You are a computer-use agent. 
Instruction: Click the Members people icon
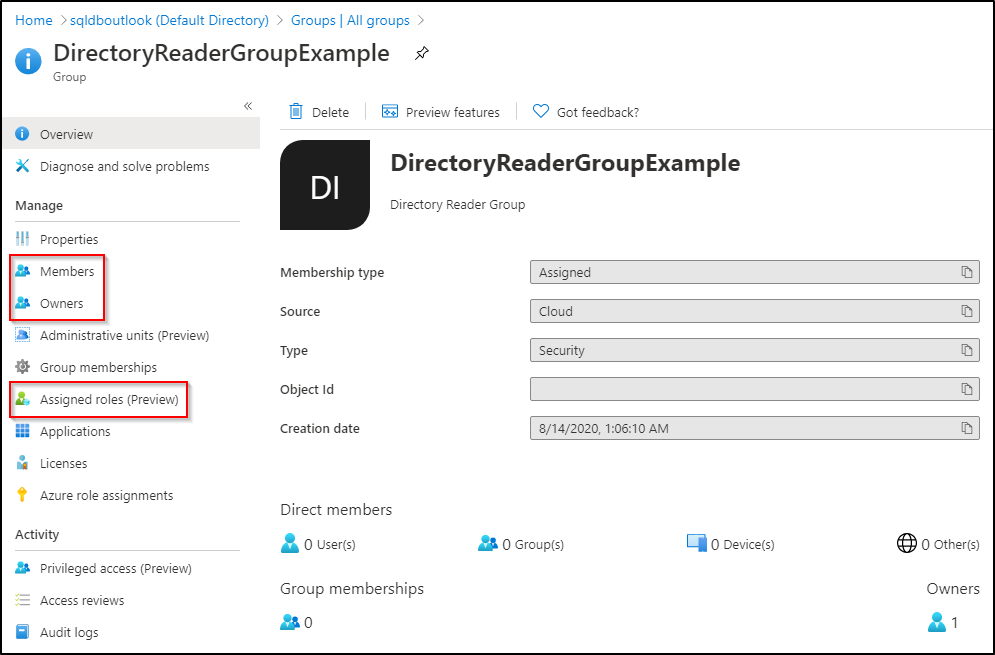pos(22,271)
